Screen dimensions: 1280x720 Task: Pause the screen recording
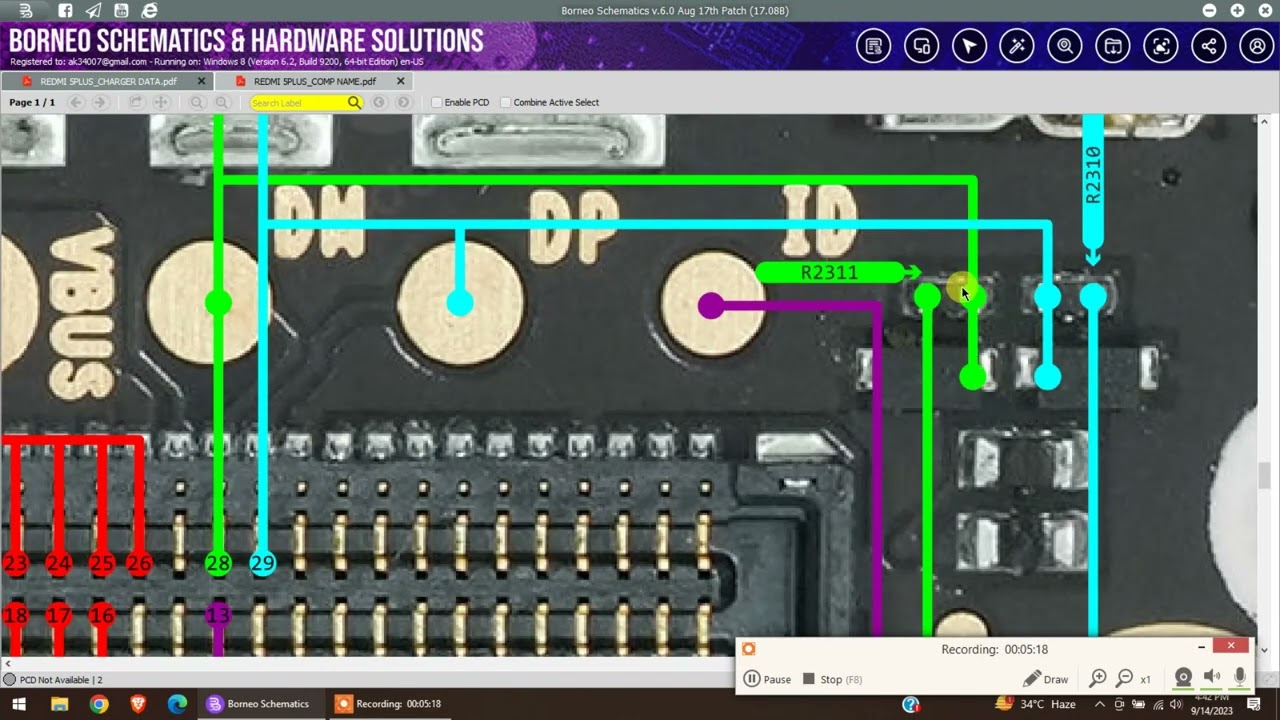[x=767, y=679]
